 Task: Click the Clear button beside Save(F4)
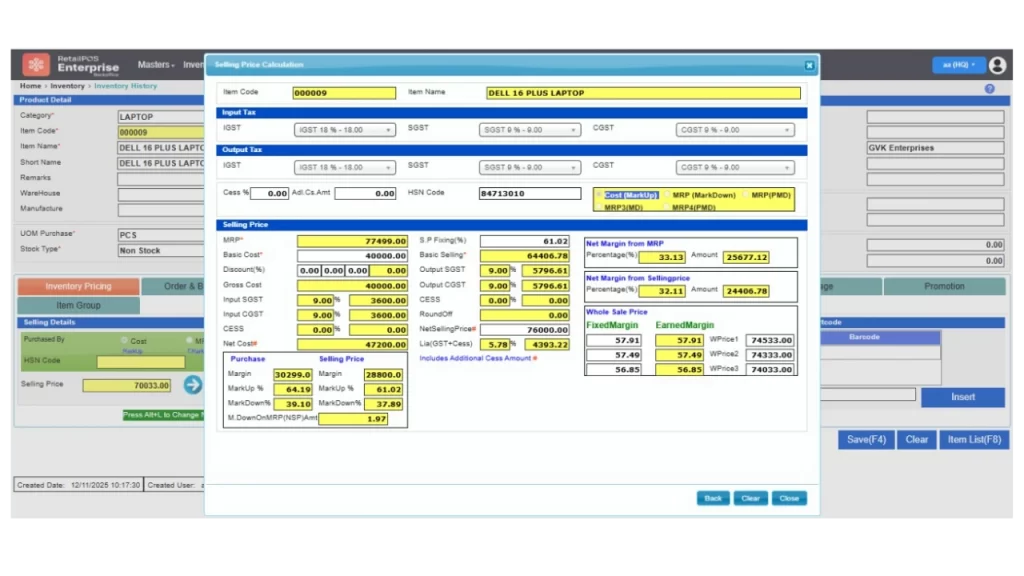916,440
